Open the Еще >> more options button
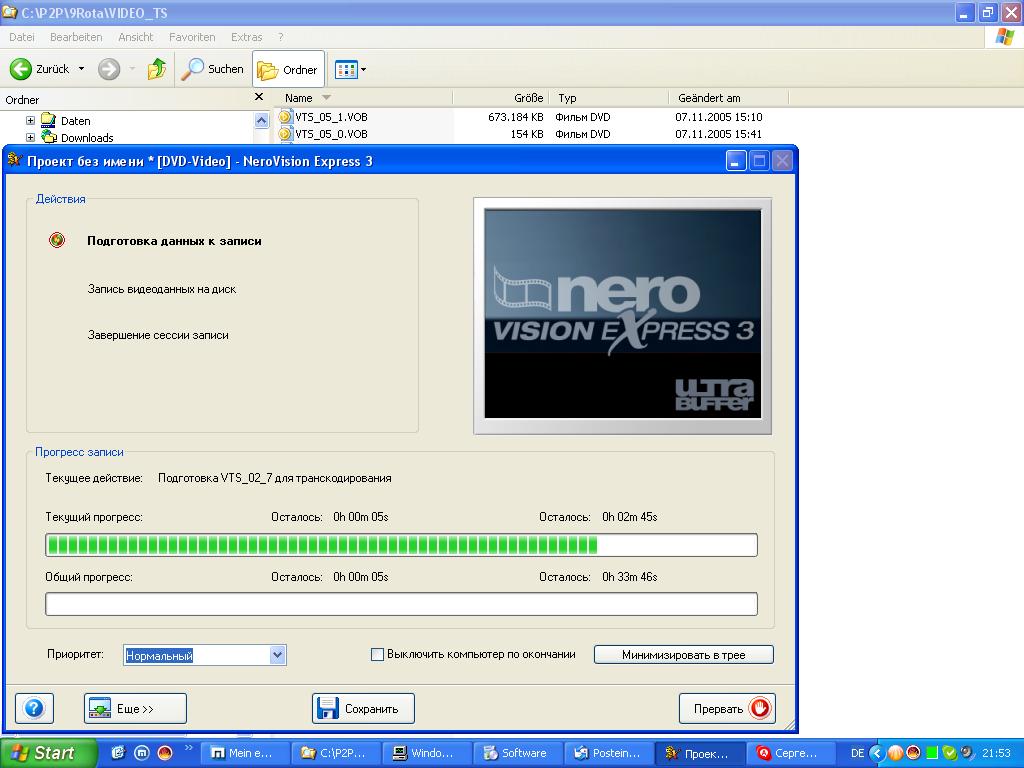Screen dimensions: 1024x768 (x=135, y=708)
